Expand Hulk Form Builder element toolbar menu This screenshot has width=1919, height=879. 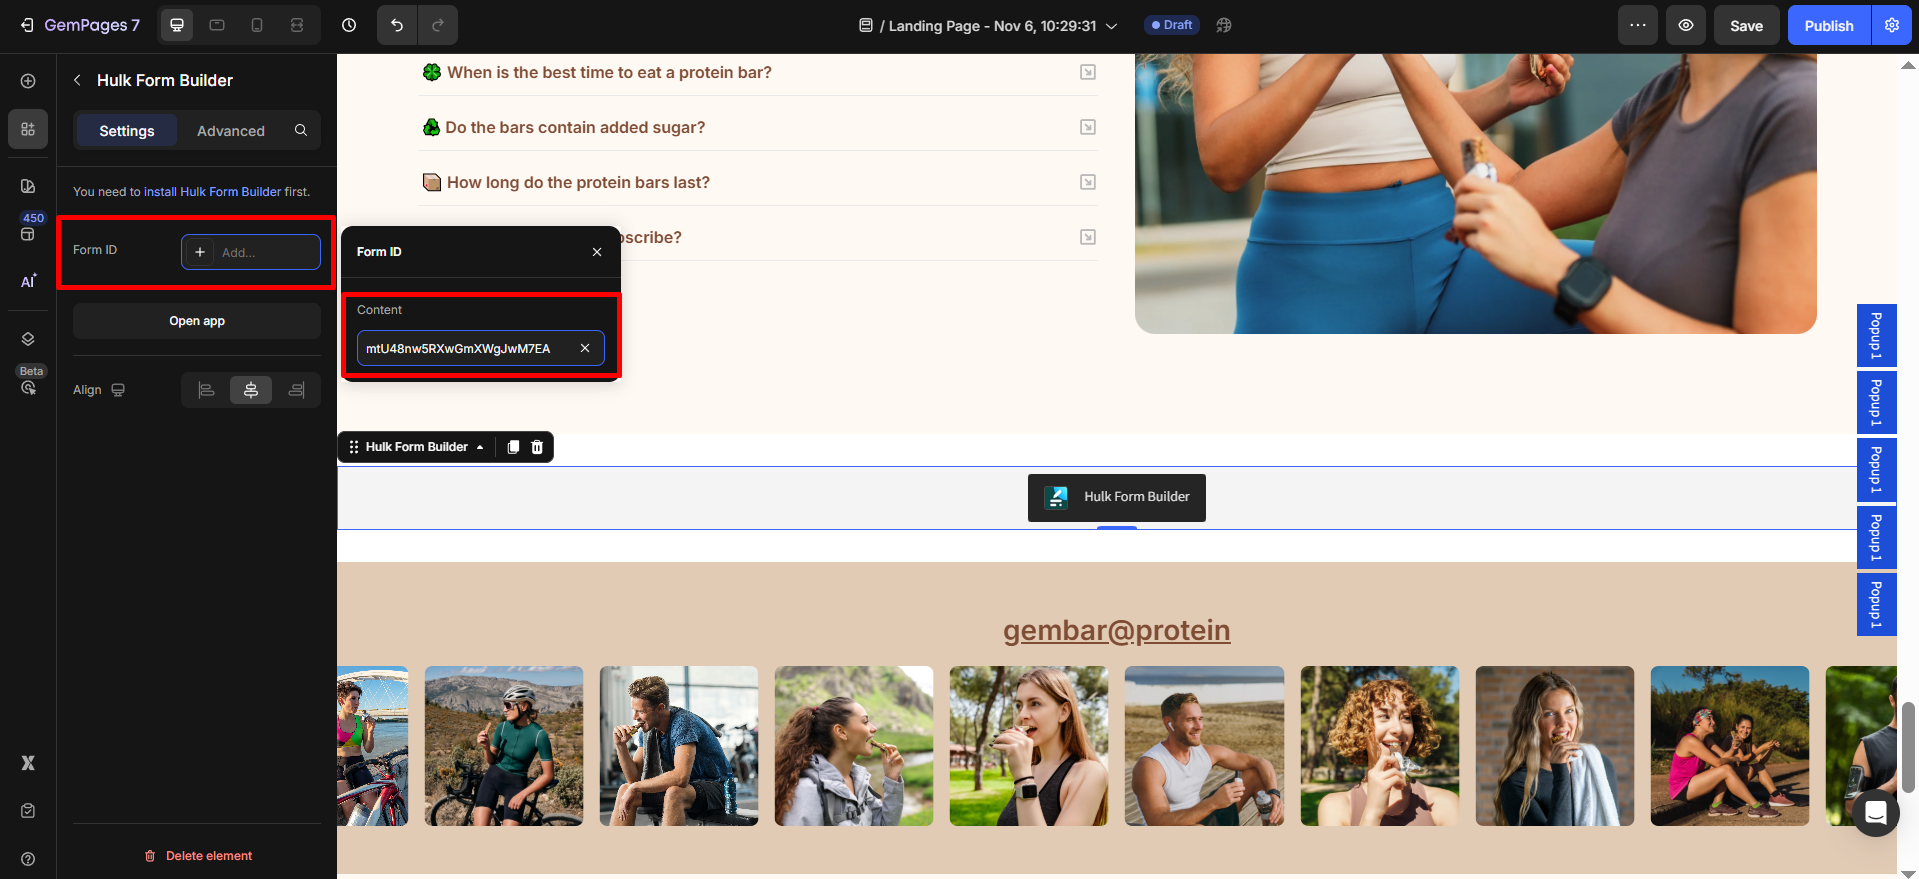tap(480, 447)
